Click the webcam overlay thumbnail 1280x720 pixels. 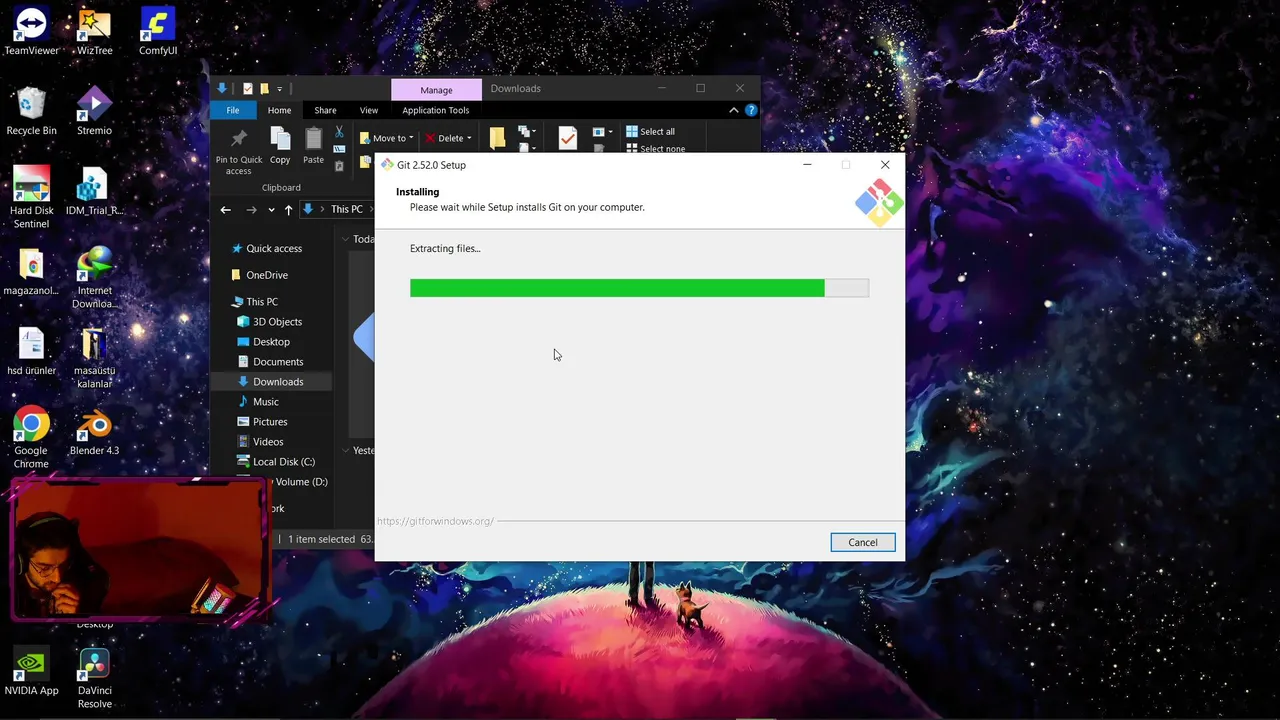click(x=140, y=548)
